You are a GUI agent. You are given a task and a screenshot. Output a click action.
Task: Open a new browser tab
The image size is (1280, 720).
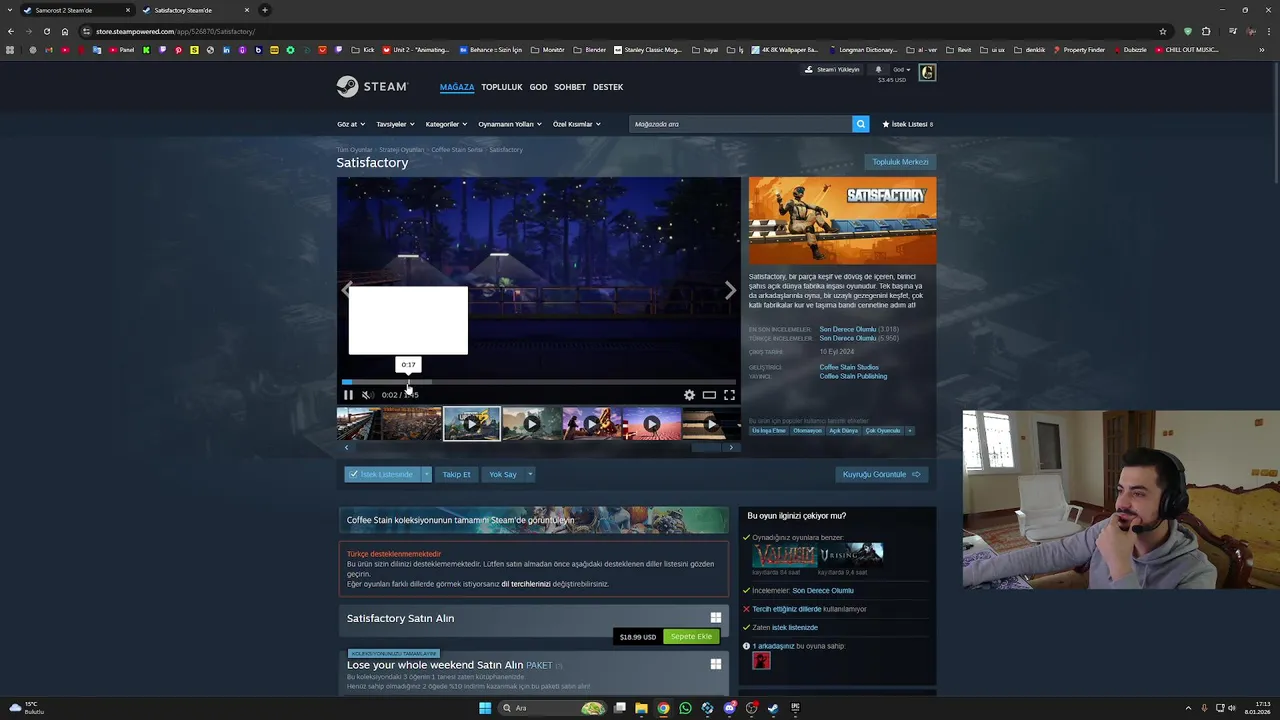tap(264, 10)
